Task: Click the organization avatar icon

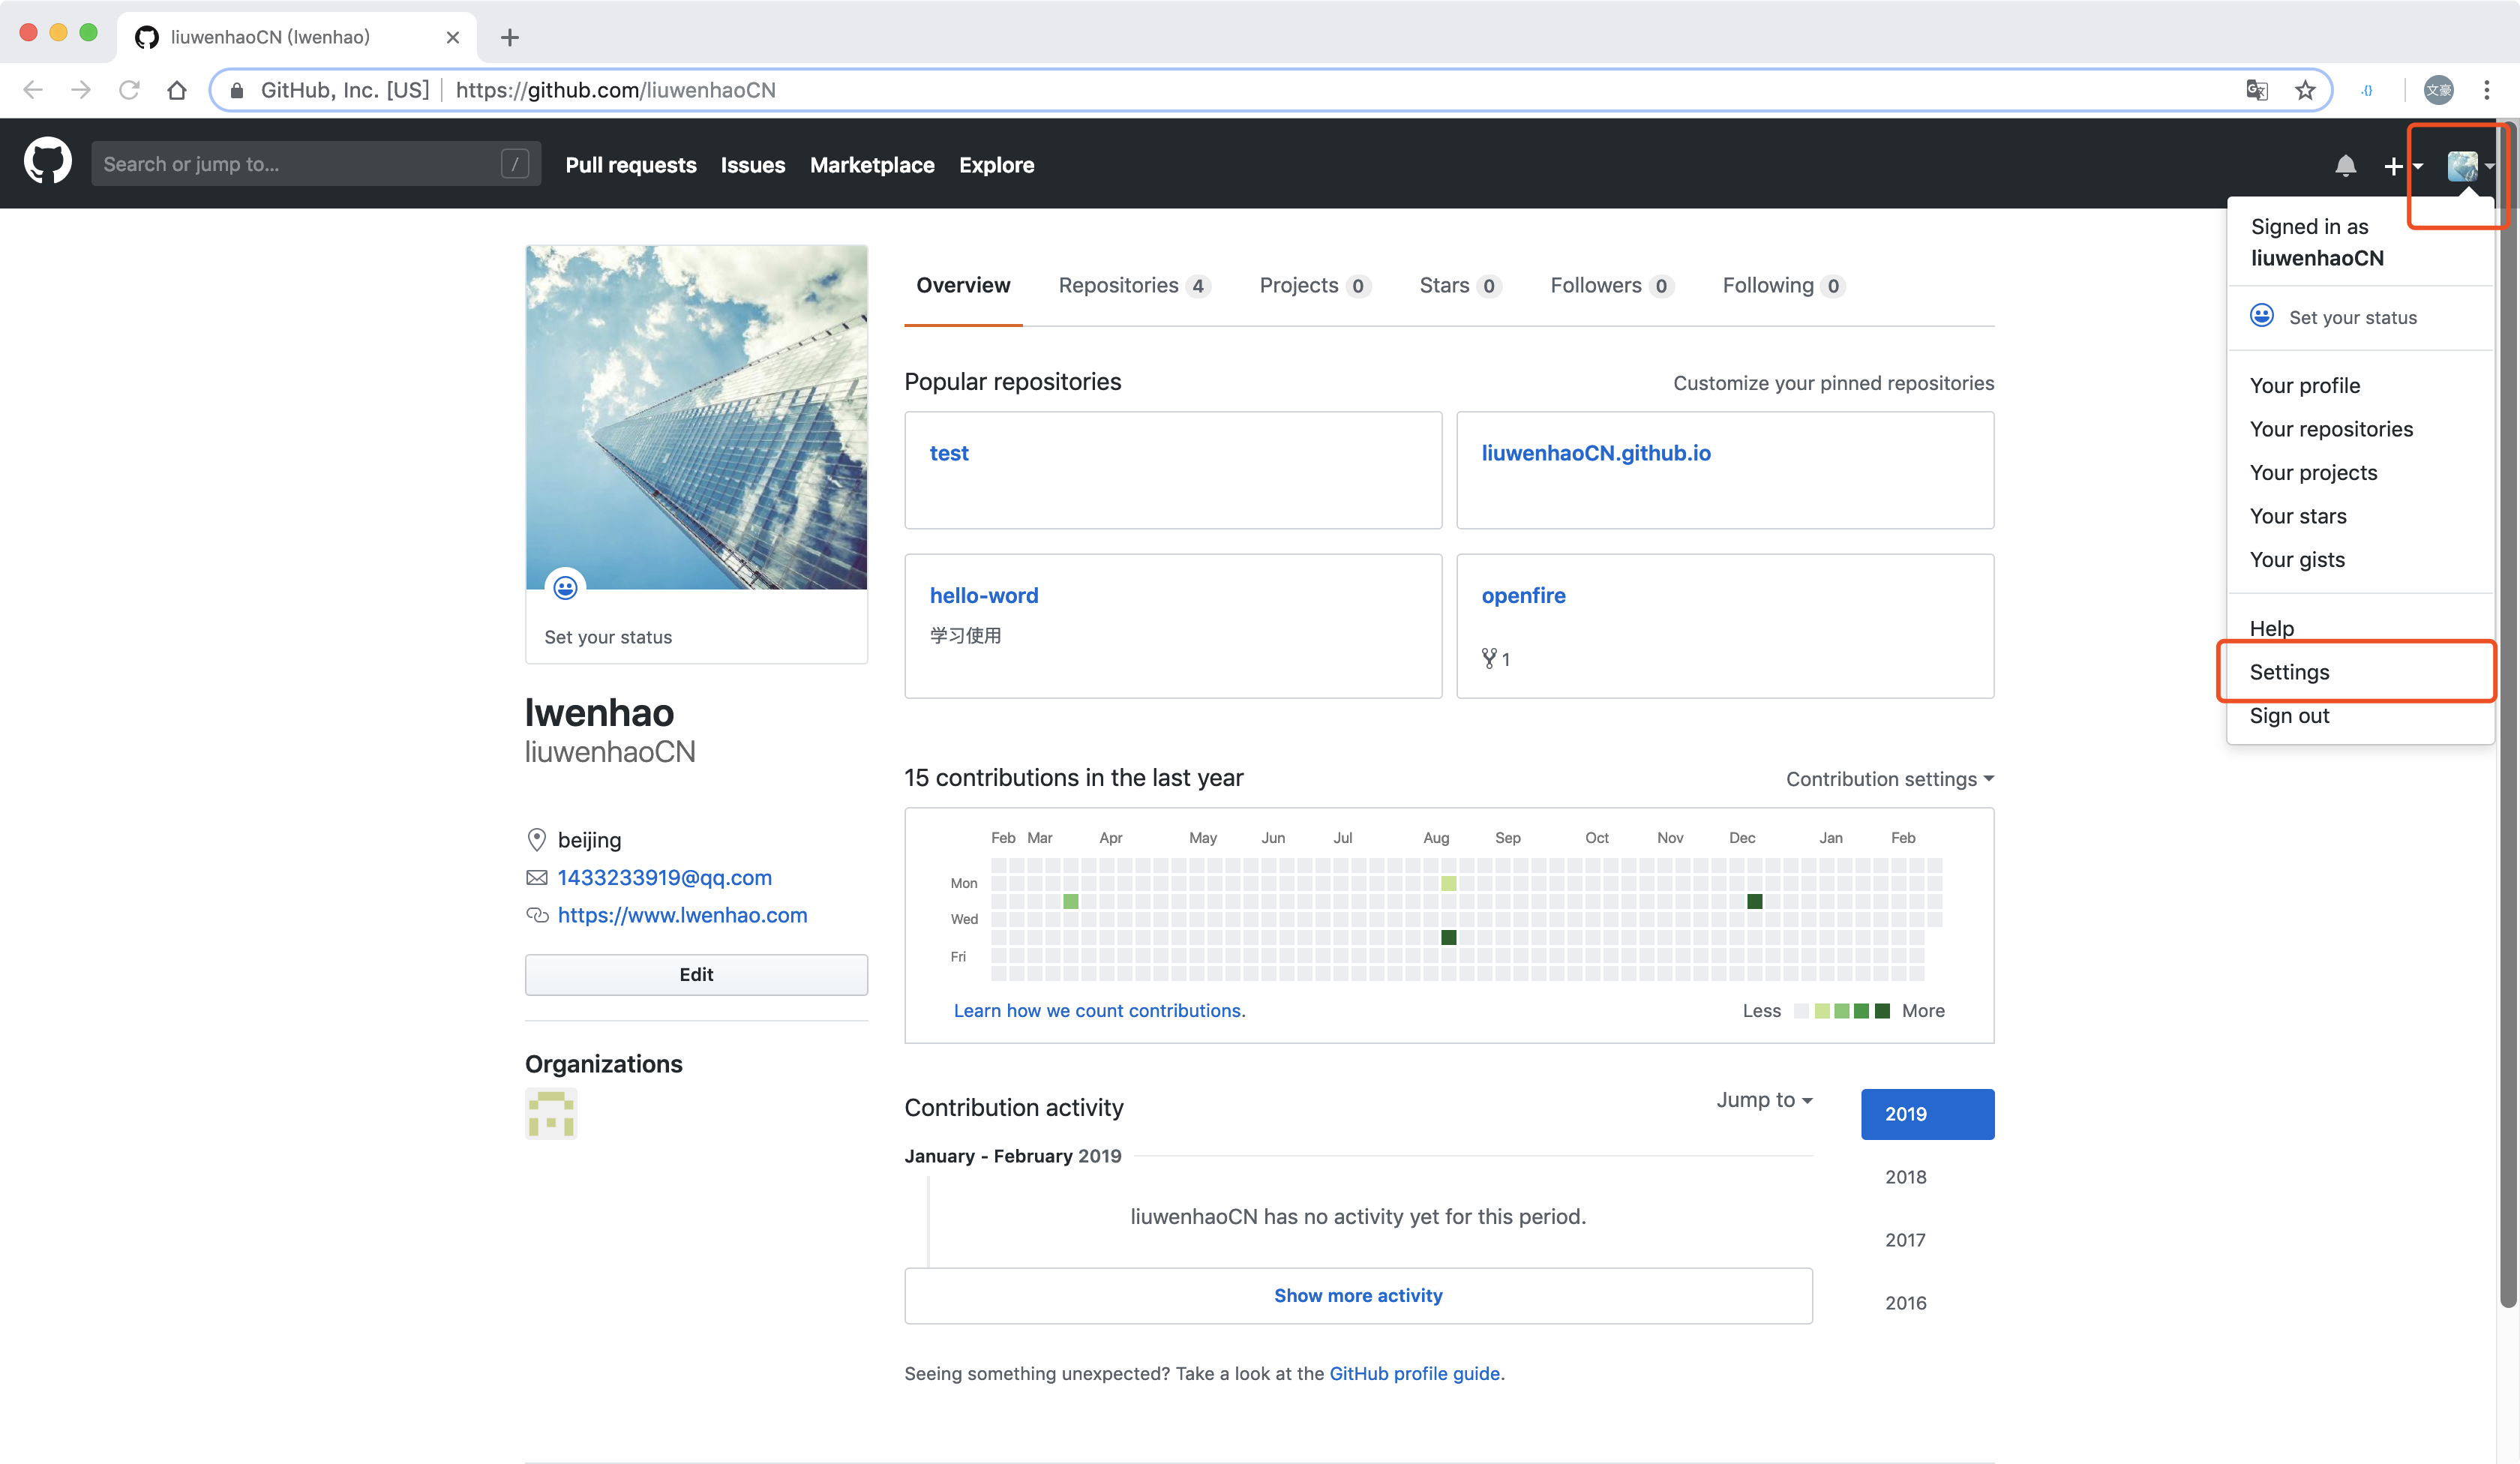Action: 551,1113
